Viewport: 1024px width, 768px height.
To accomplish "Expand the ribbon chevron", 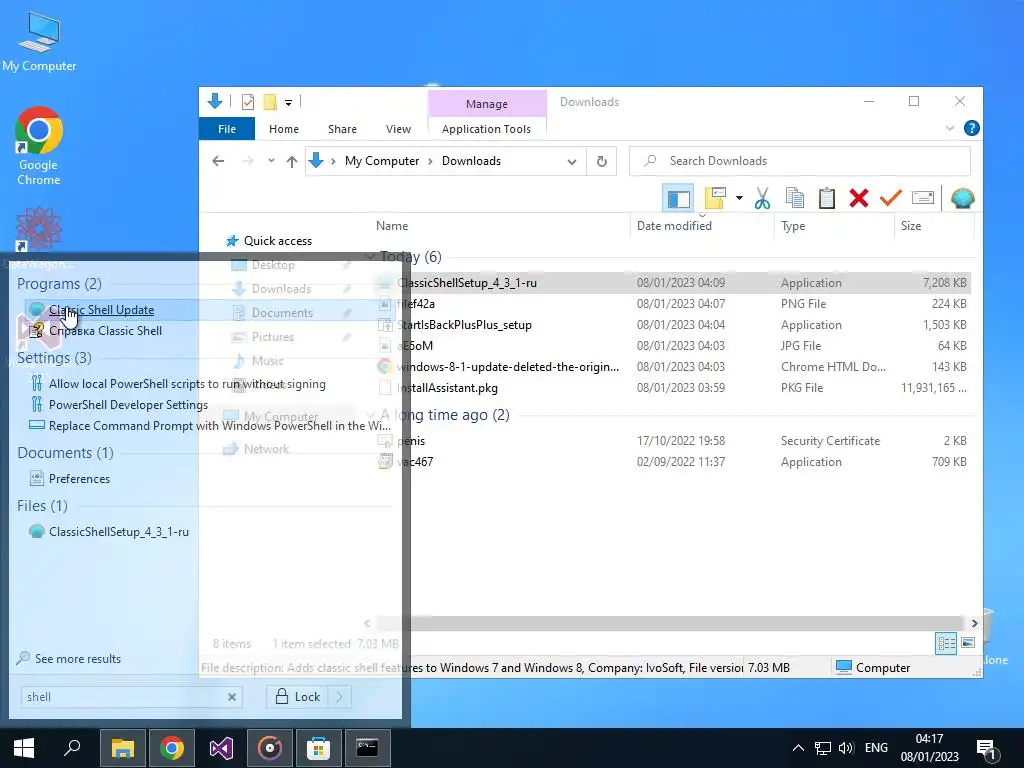I will tap(950, 129).
